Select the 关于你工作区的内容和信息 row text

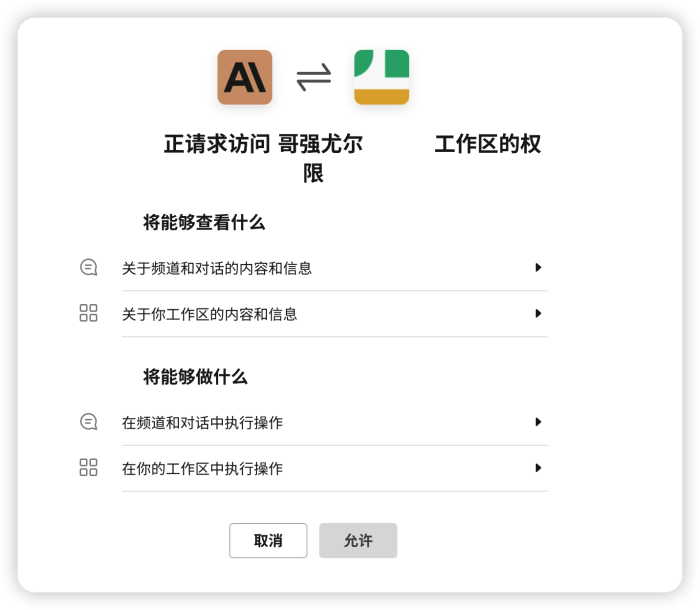click(x=209, y=314)
